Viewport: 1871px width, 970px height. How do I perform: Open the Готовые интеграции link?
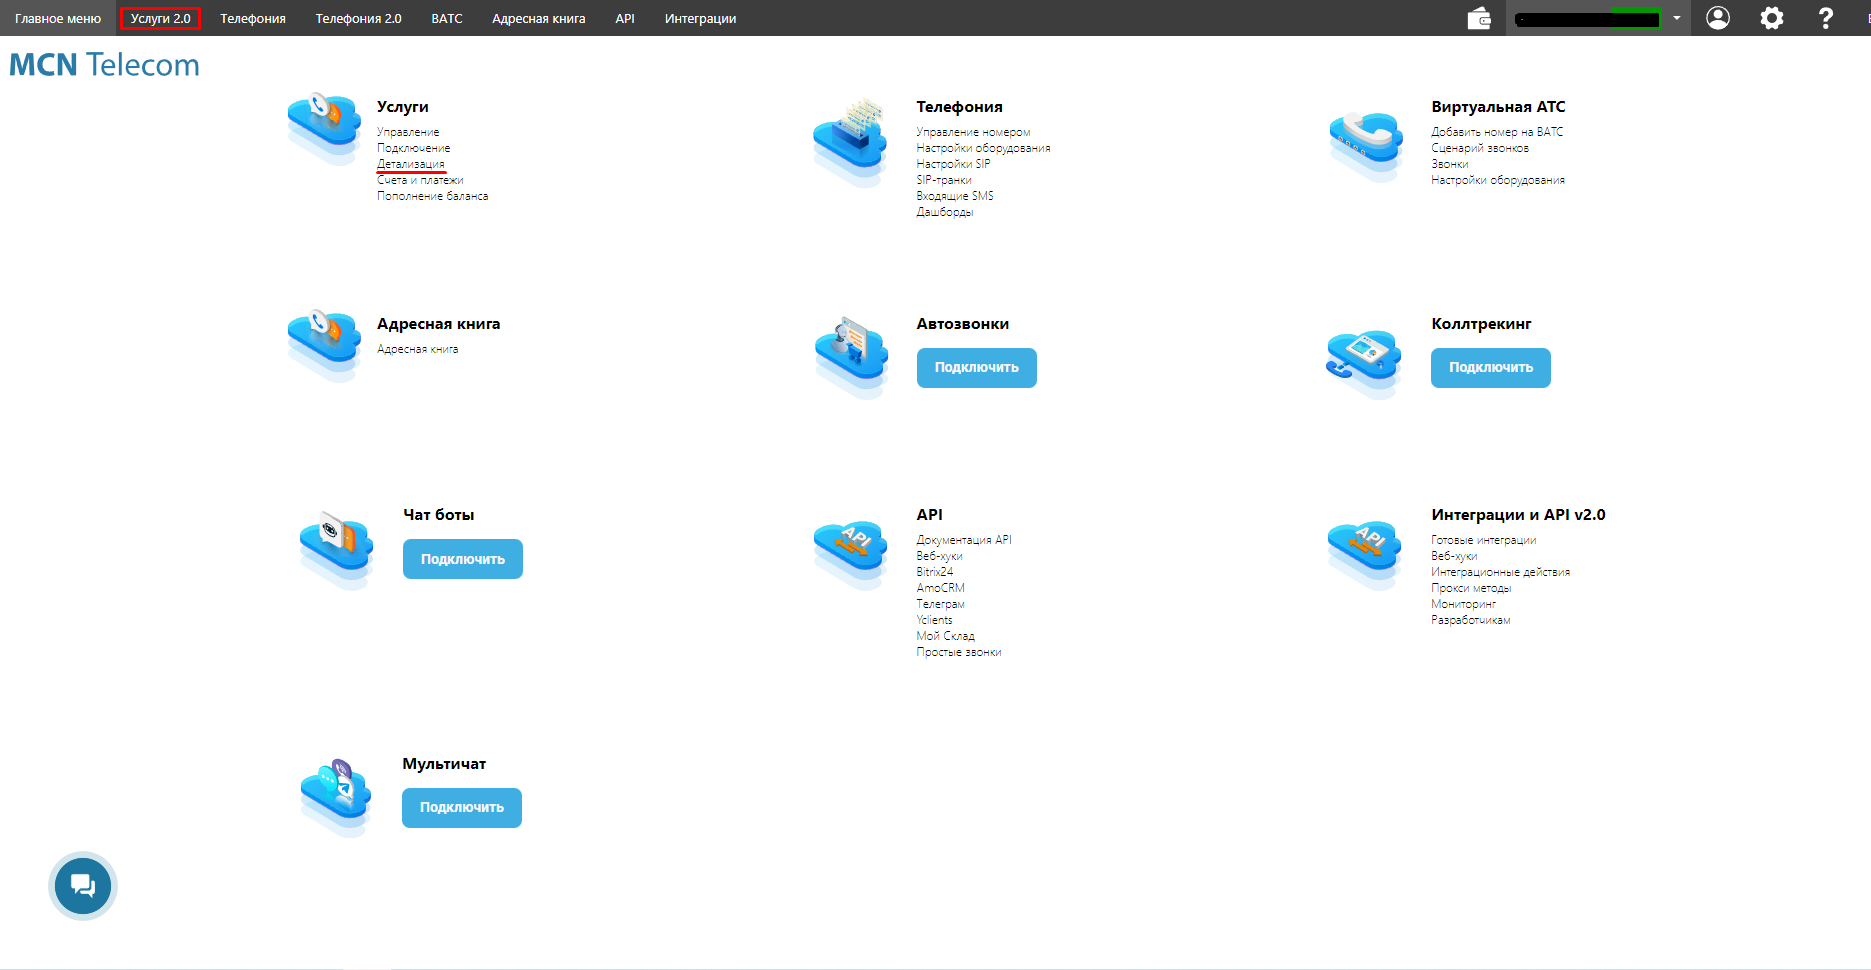point(1484,540)
